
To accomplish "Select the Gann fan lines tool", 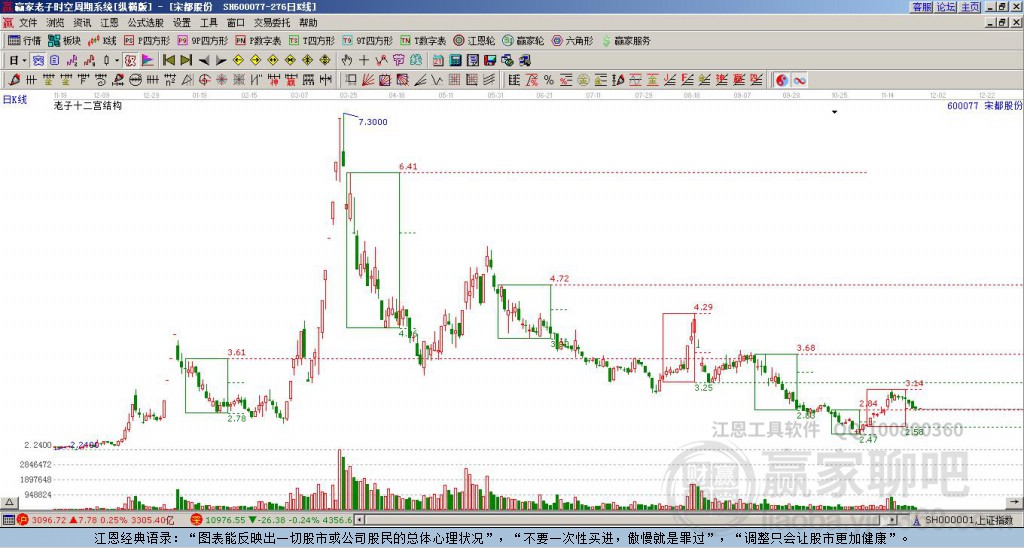I will coord(368,80).
